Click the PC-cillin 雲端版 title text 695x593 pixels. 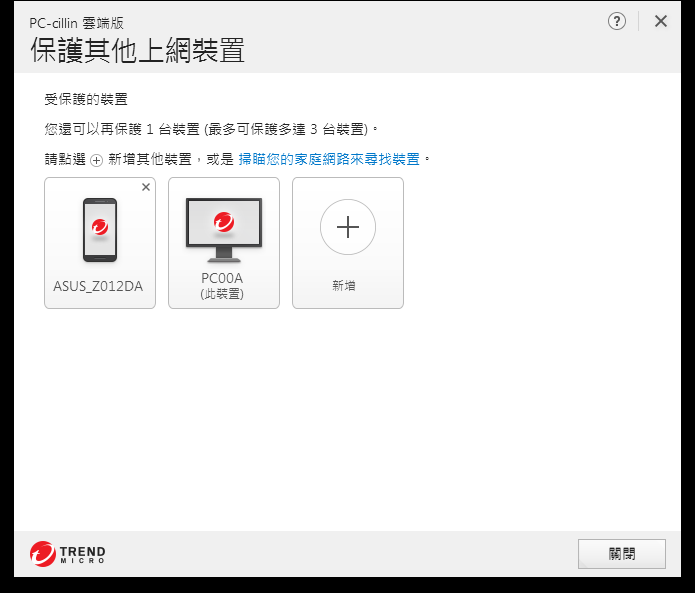click(77, 23)
